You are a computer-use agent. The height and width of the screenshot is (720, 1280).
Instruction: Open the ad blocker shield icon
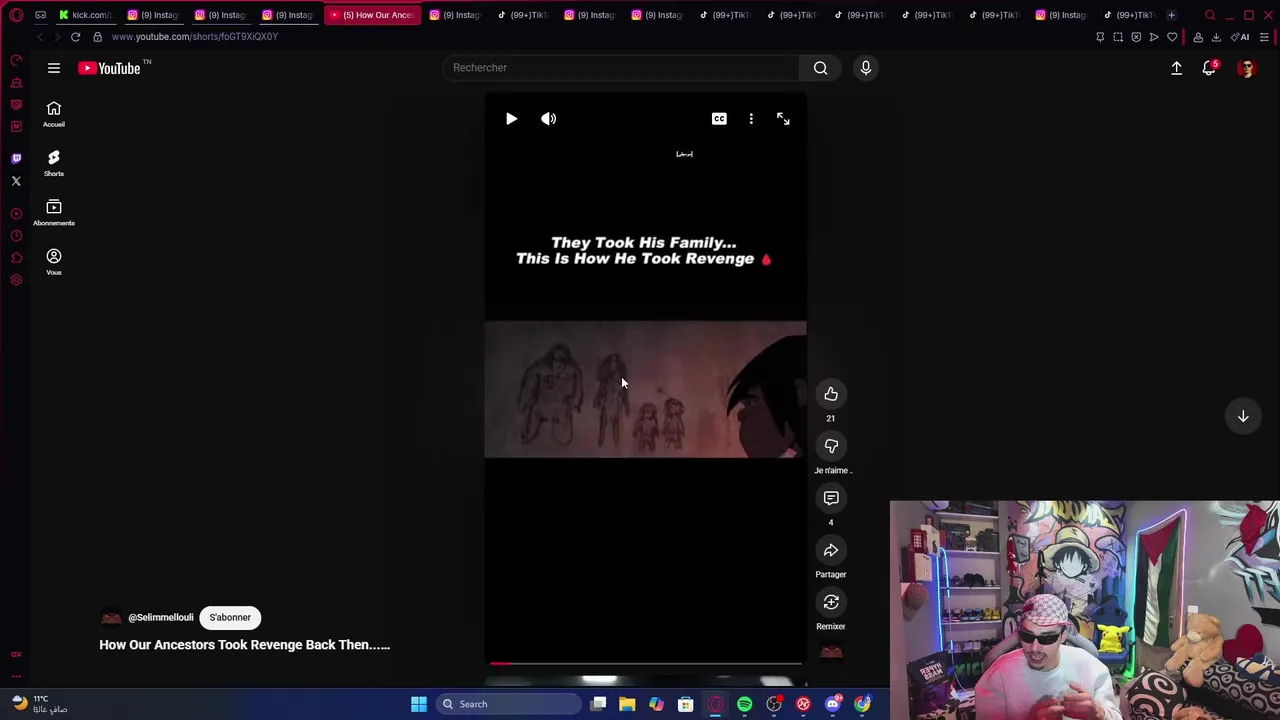pos(1136,37)
